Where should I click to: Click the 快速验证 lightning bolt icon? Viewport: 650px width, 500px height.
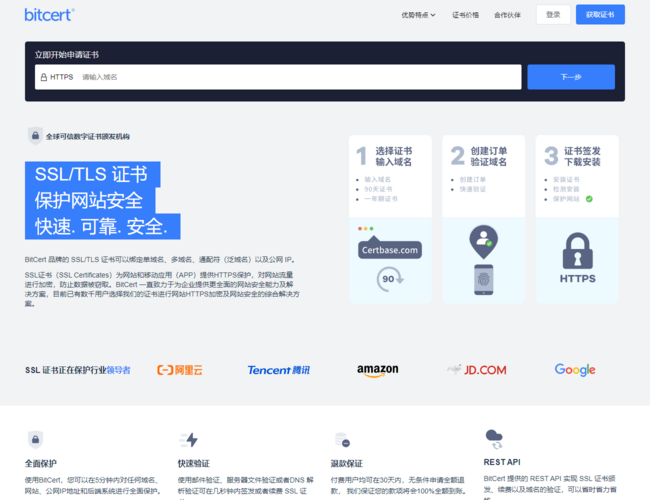point(189,439)
